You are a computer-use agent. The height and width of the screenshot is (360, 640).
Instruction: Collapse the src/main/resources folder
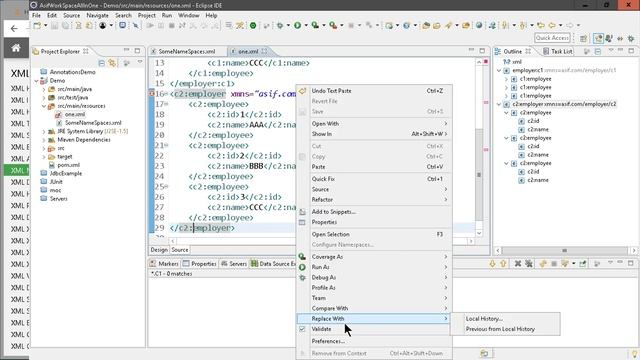(44, 106)
